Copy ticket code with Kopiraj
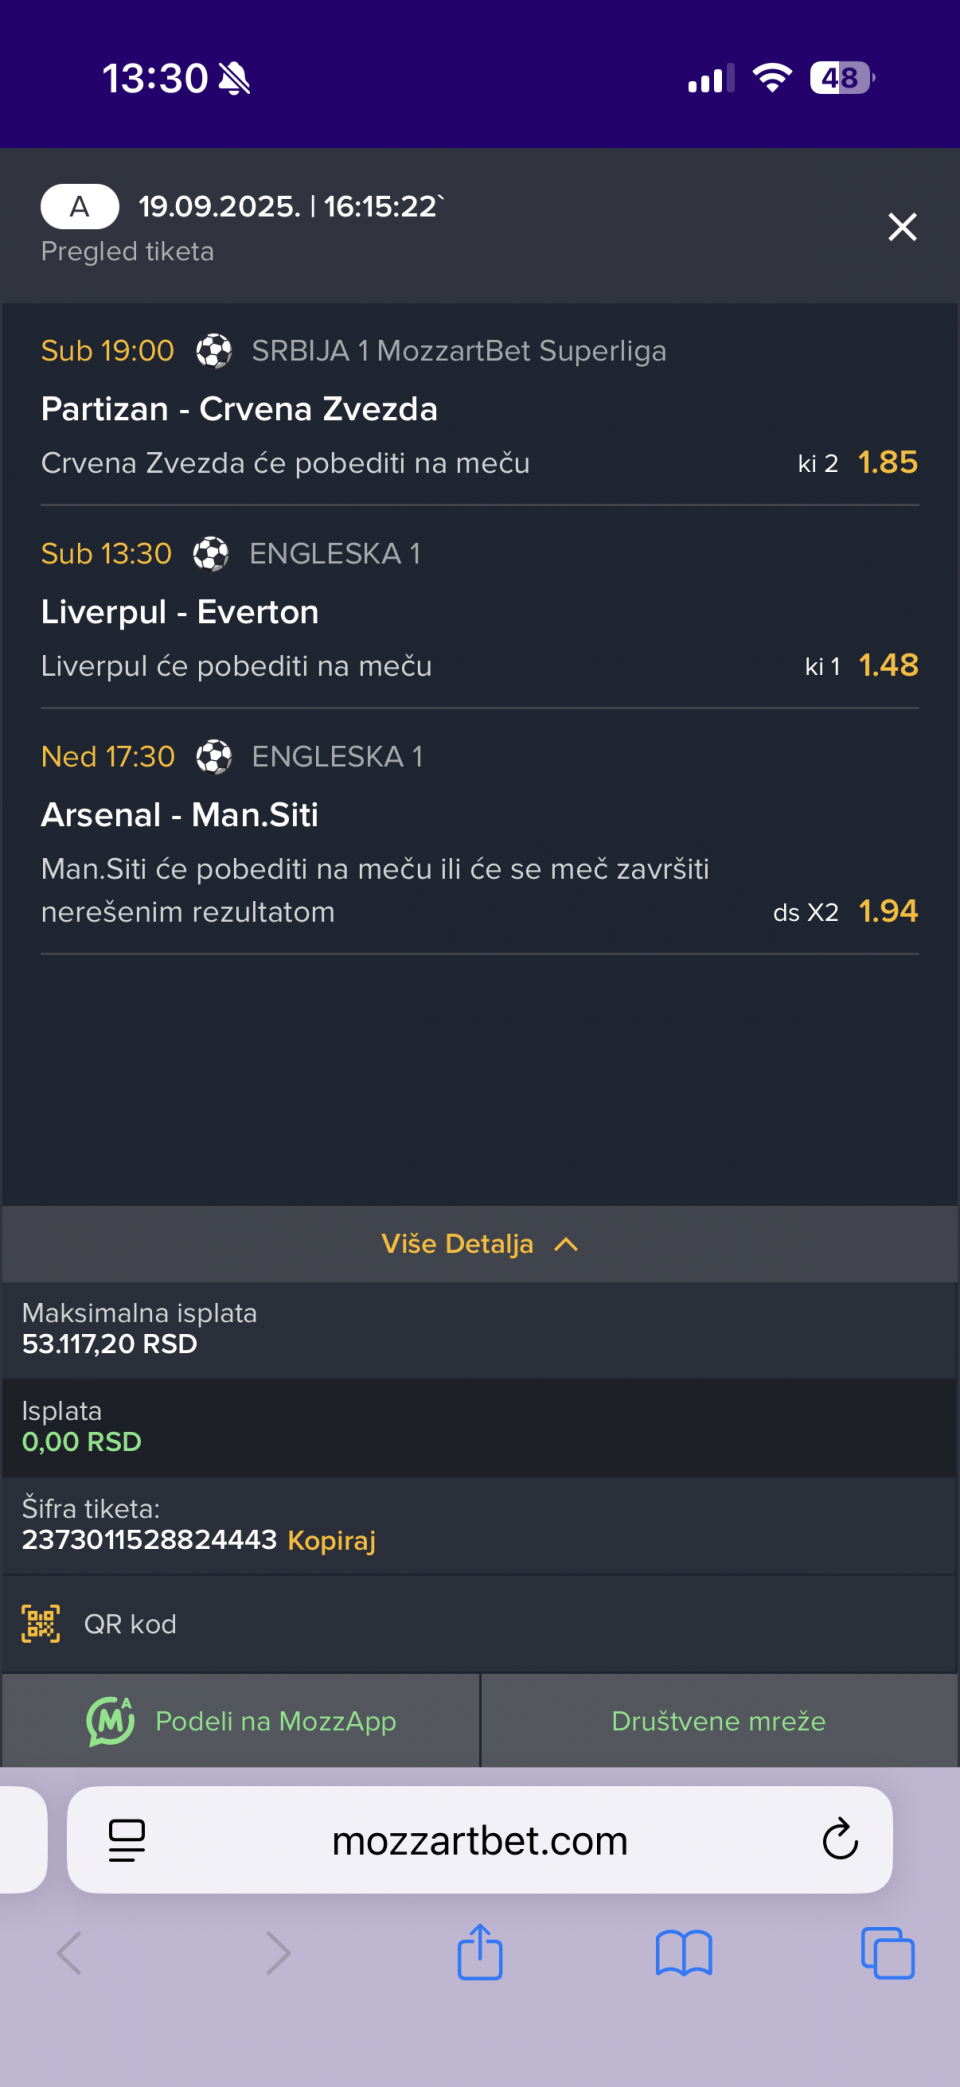Screen dimensions: 960x2087 331,1540
